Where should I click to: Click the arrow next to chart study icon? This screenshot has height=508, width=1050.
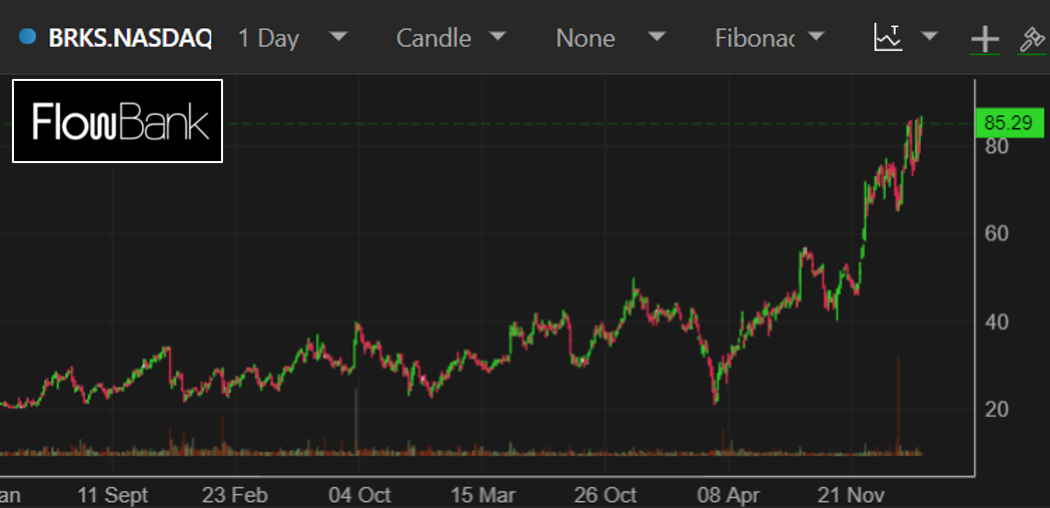(x=929, y=37)
